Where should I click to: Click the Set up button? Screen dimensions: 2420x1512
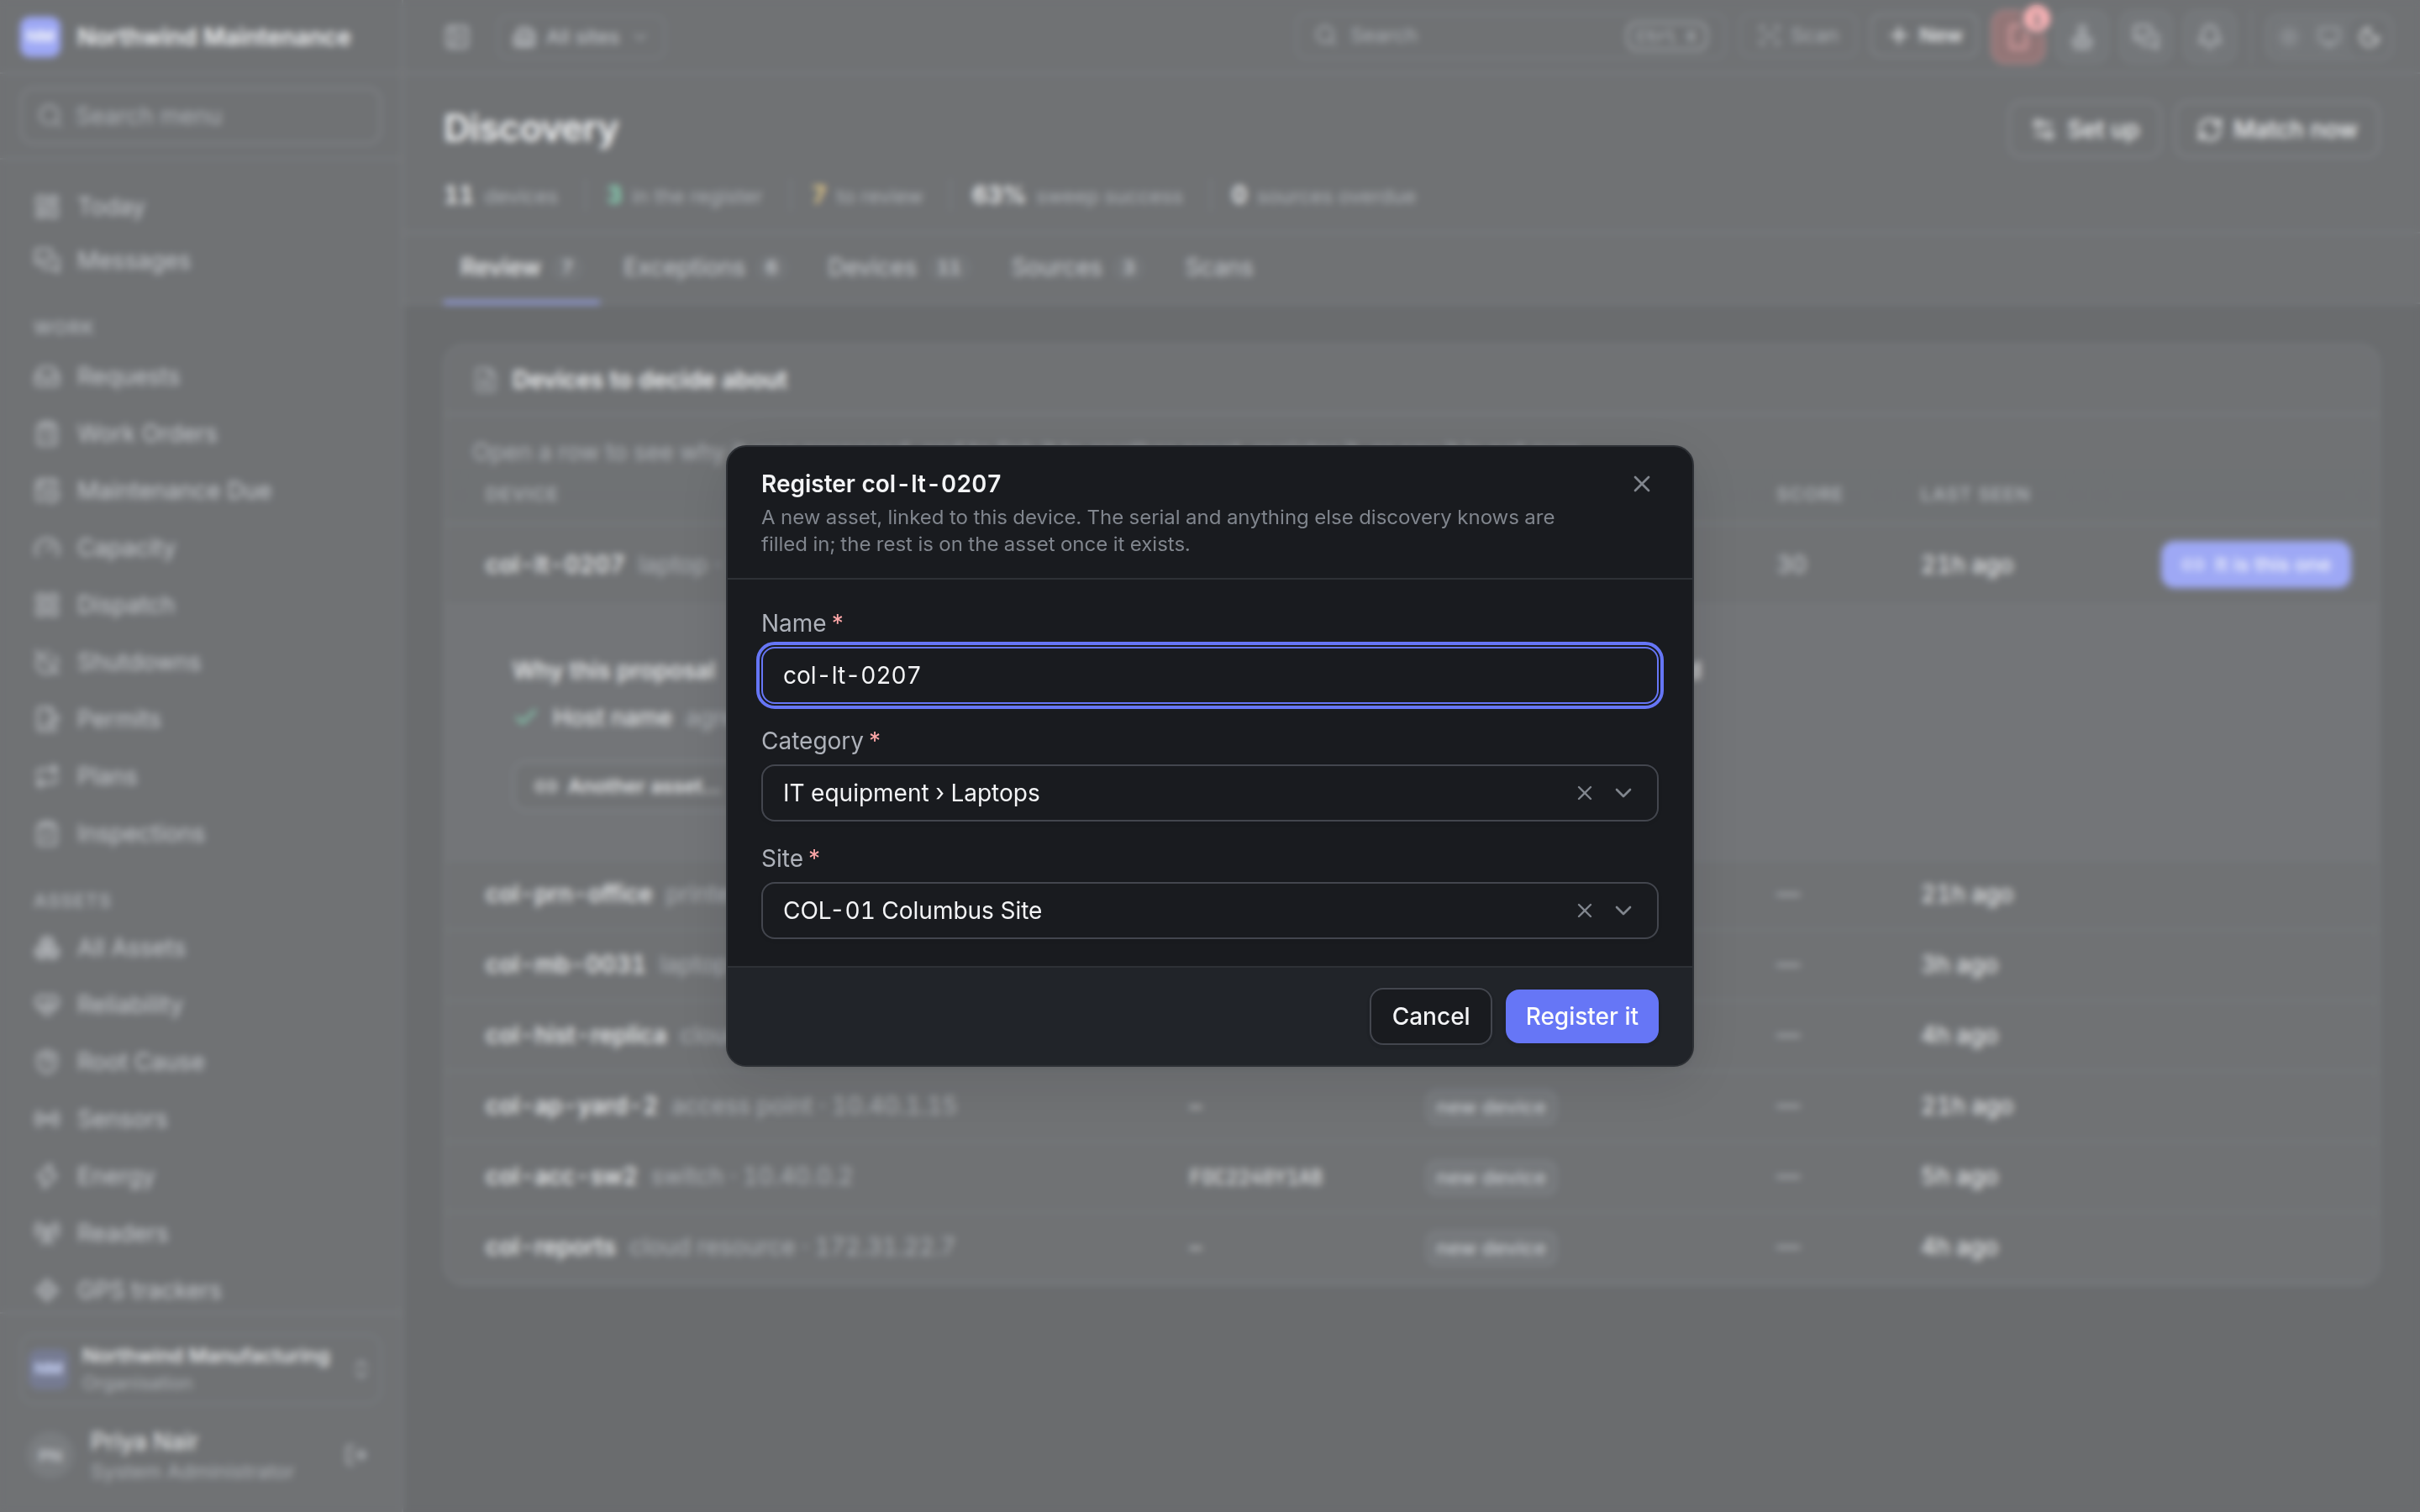[x=2085, y=130]
